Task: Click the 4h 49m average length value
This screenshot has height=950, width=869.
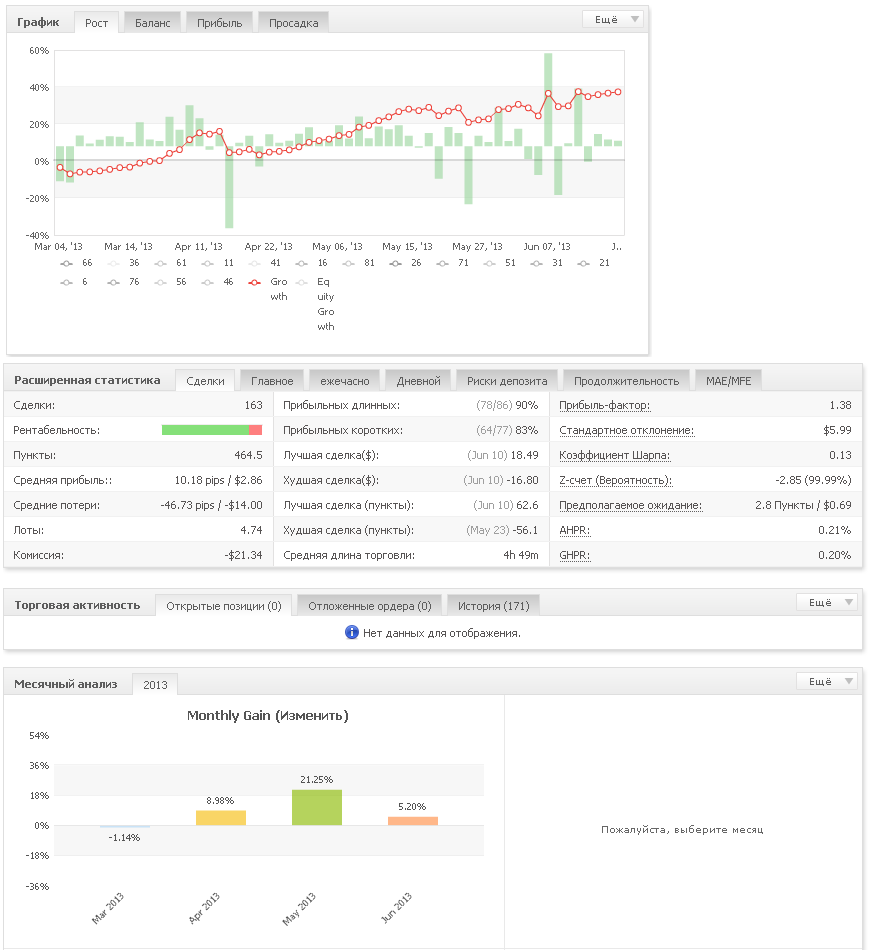Action: coord(521,555)
